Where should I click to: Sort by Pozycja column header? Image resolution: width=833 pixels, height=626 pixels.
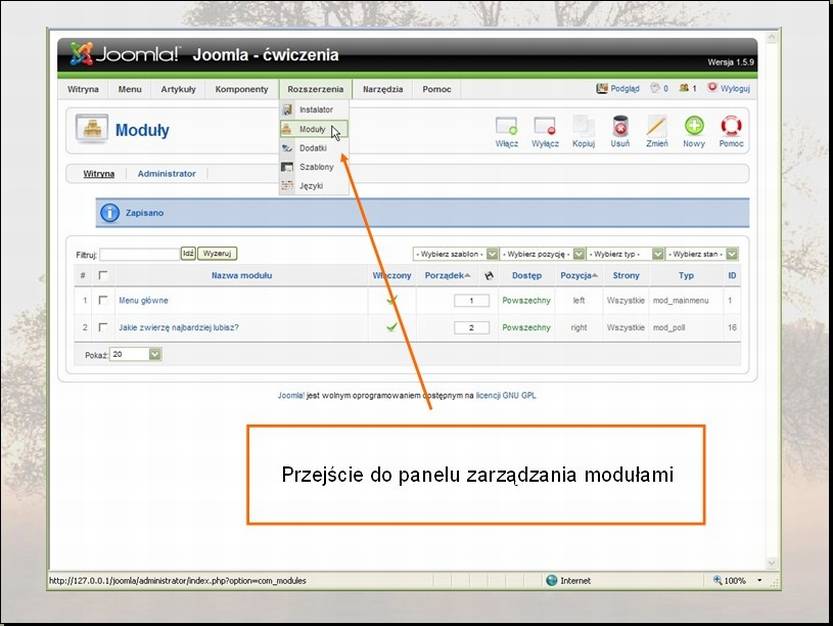[x=576, y=275]
